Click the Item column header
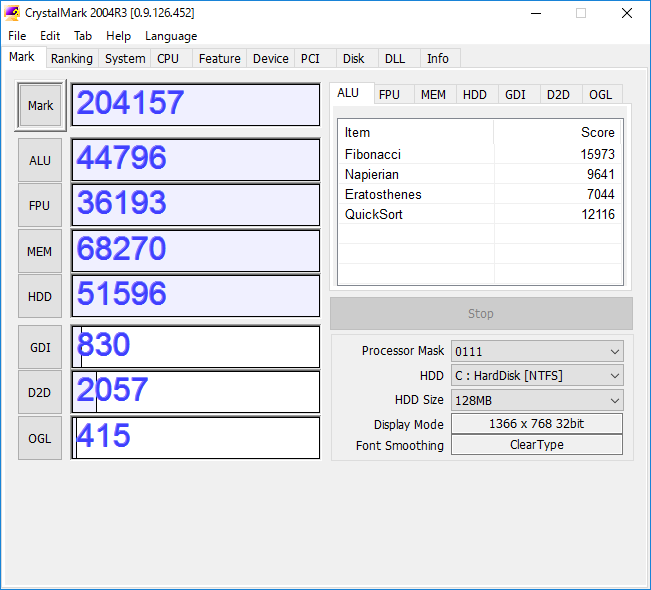Image resolution: width=651 pixels, height=590 pixels. [416, 132]
